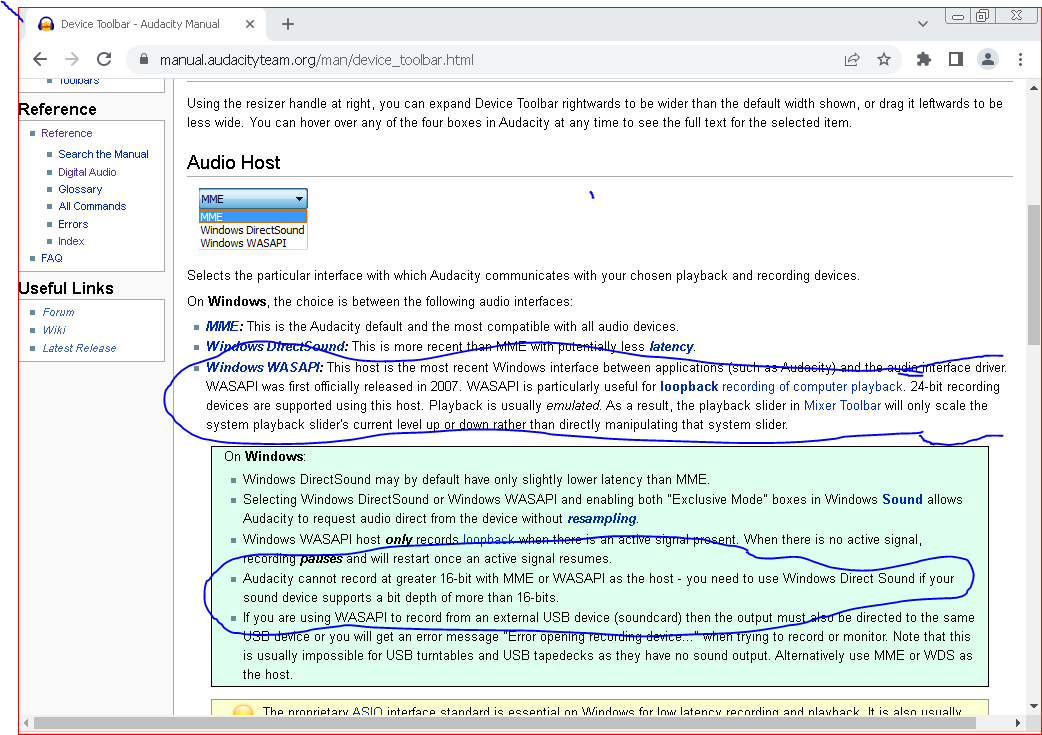
Task: Open the Wiki link under Useful Links
Action: [54, 330]
